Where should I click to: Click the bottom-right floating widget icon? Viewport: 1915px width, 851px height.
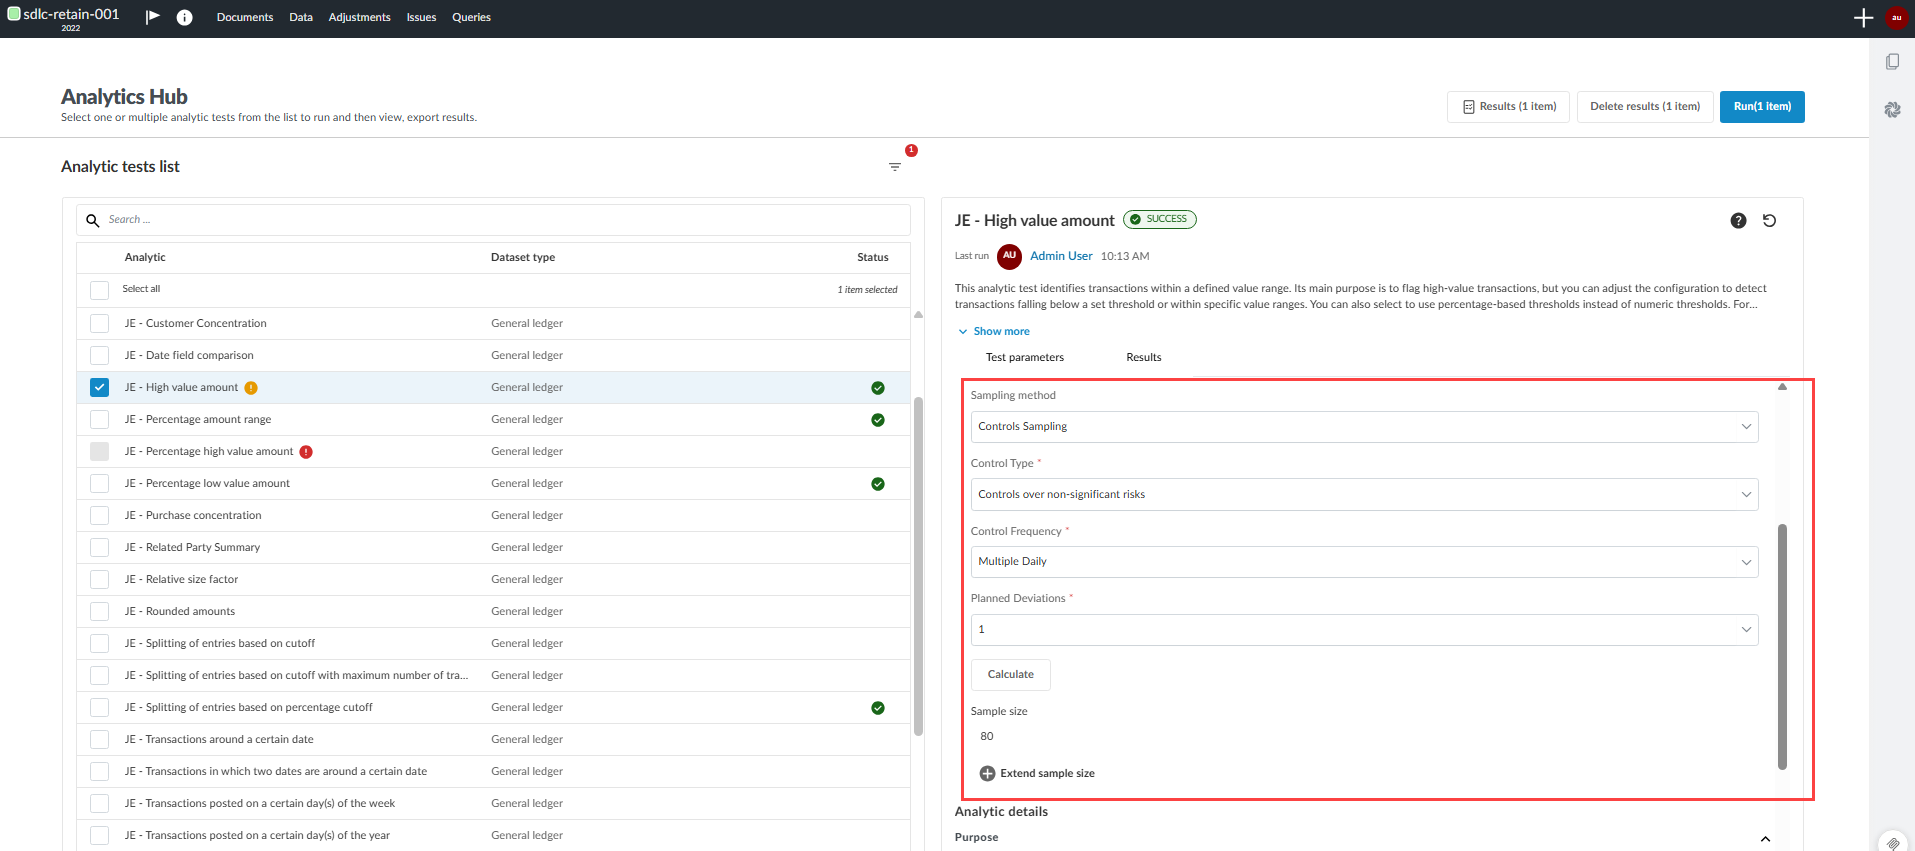pyautogui.click(x=1892, y=842)
